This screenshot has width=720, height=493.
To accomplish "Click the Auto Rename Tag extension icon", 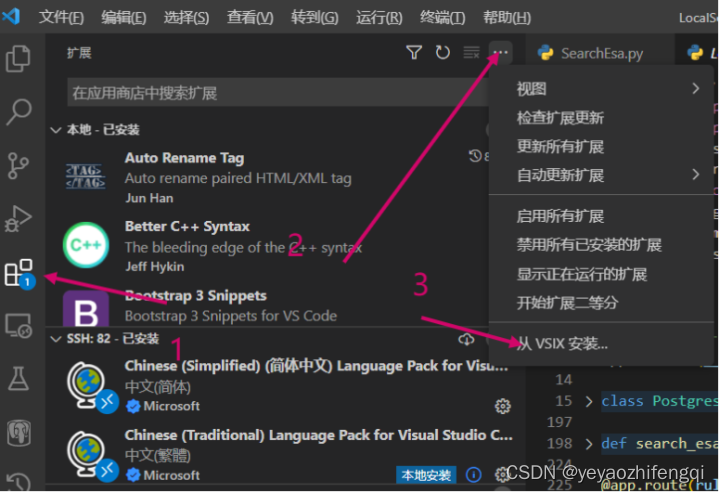I will 85,177.
